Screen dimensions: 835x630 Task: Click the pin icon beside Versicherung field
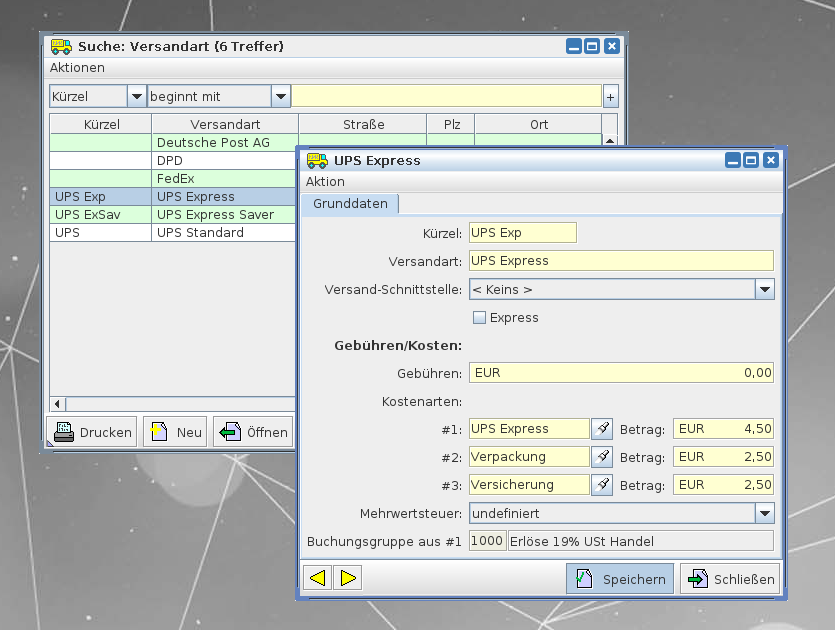(602, 485)
